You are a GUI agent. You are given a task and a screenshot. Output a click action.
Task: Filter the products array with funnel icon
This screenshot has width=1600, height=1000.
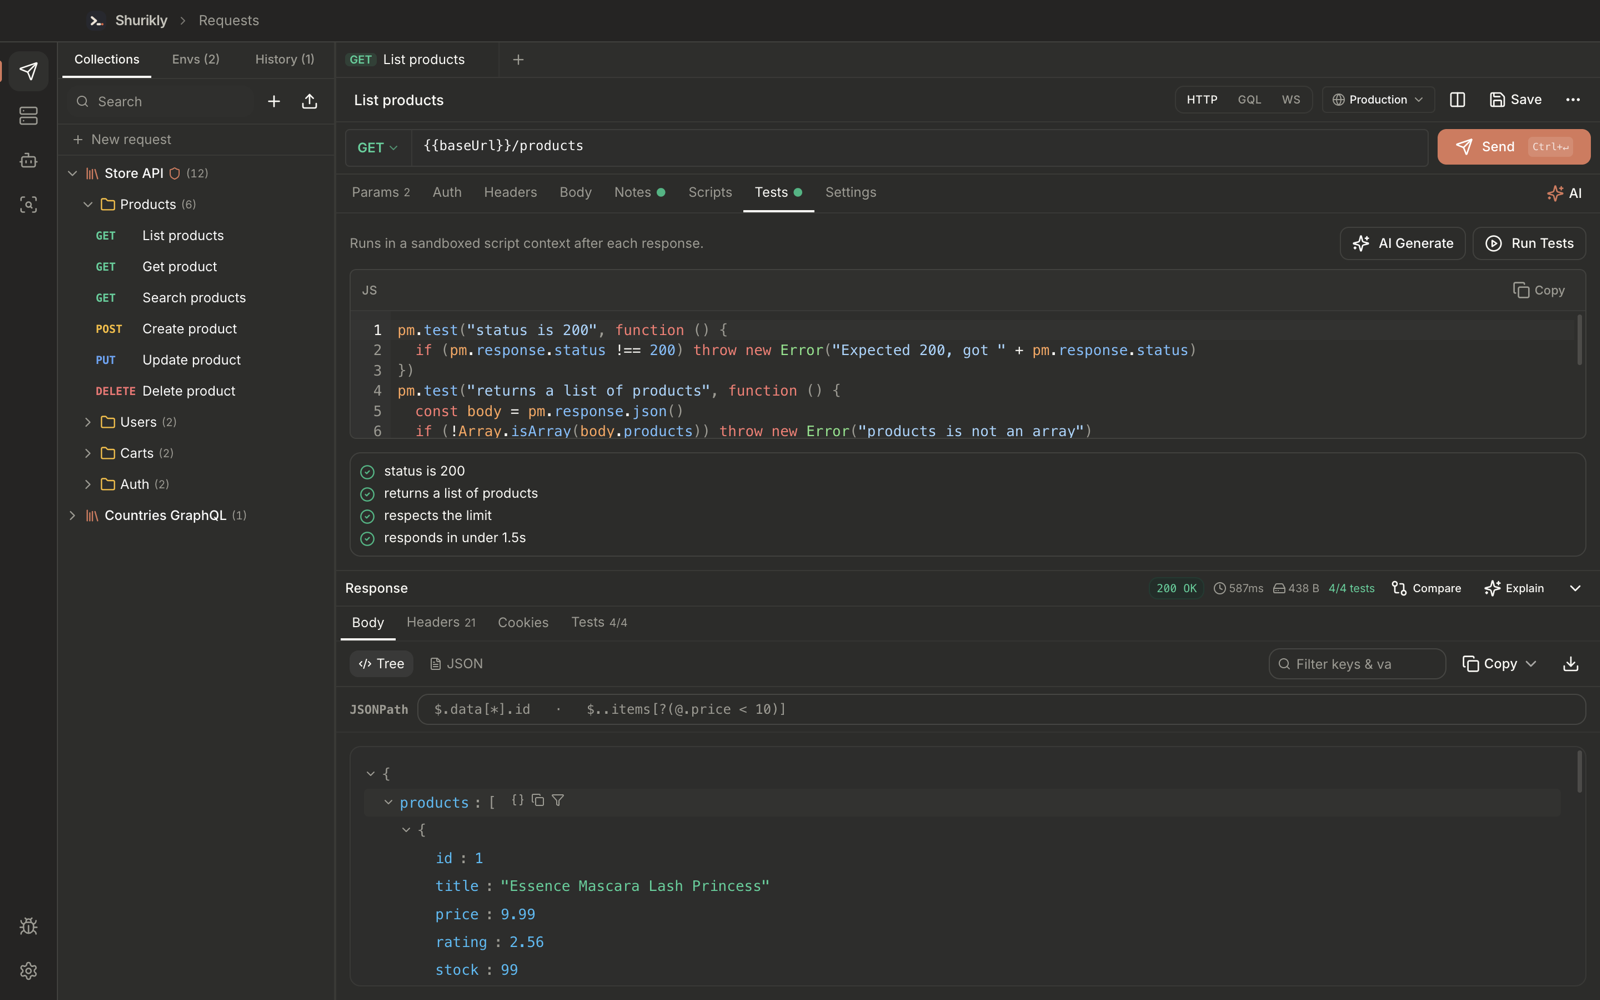558,800
